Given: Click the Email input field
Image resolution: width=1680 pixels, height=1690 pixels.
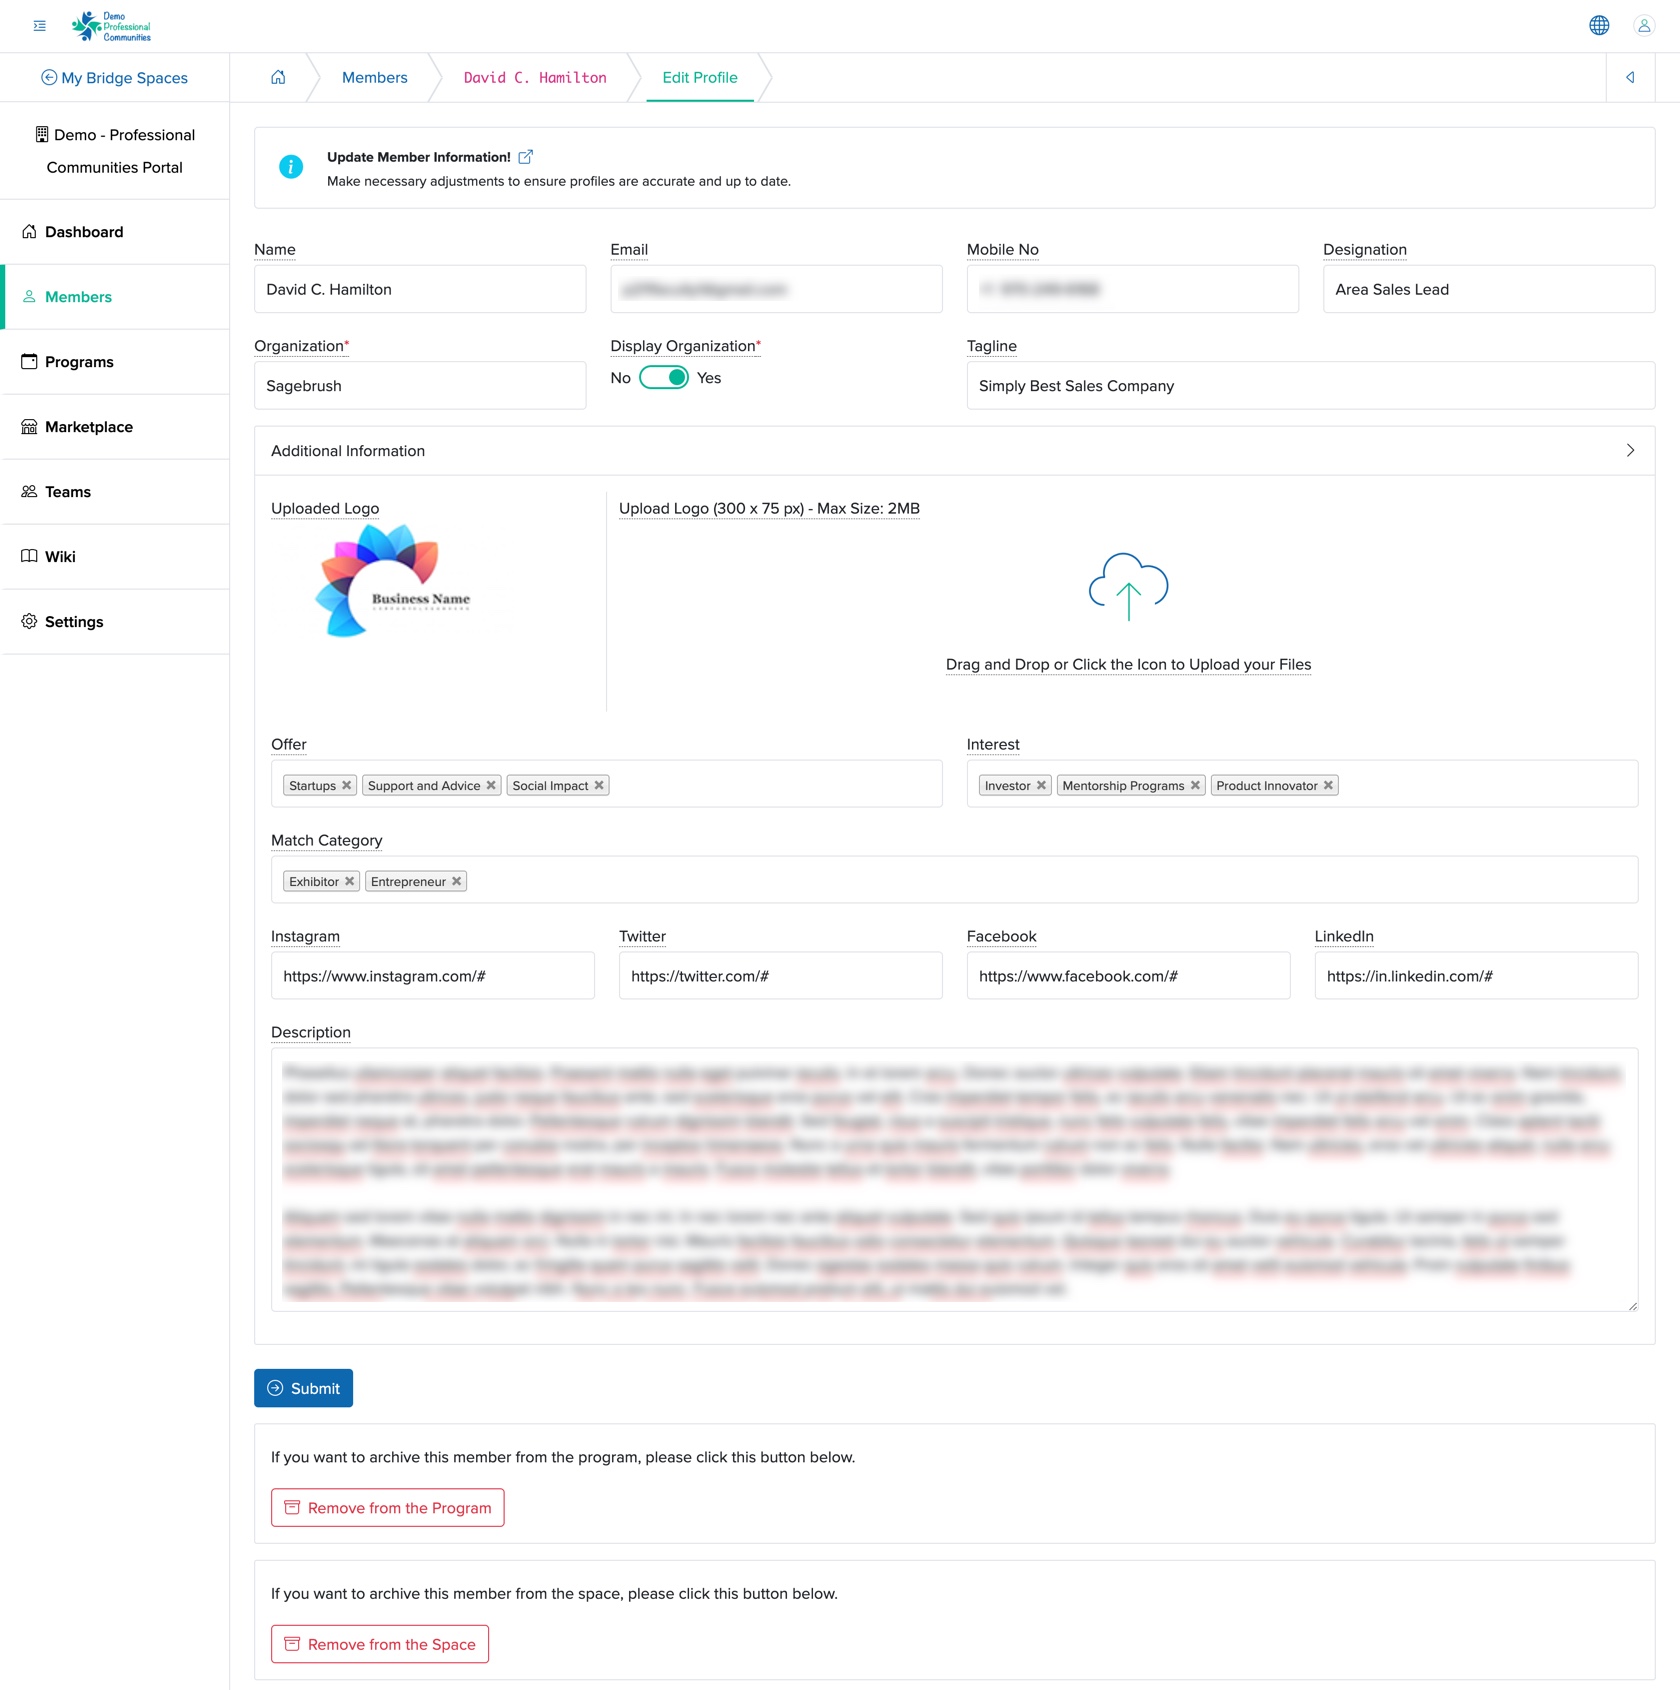Looking at the screenshot, I should [x=776, y=289].
